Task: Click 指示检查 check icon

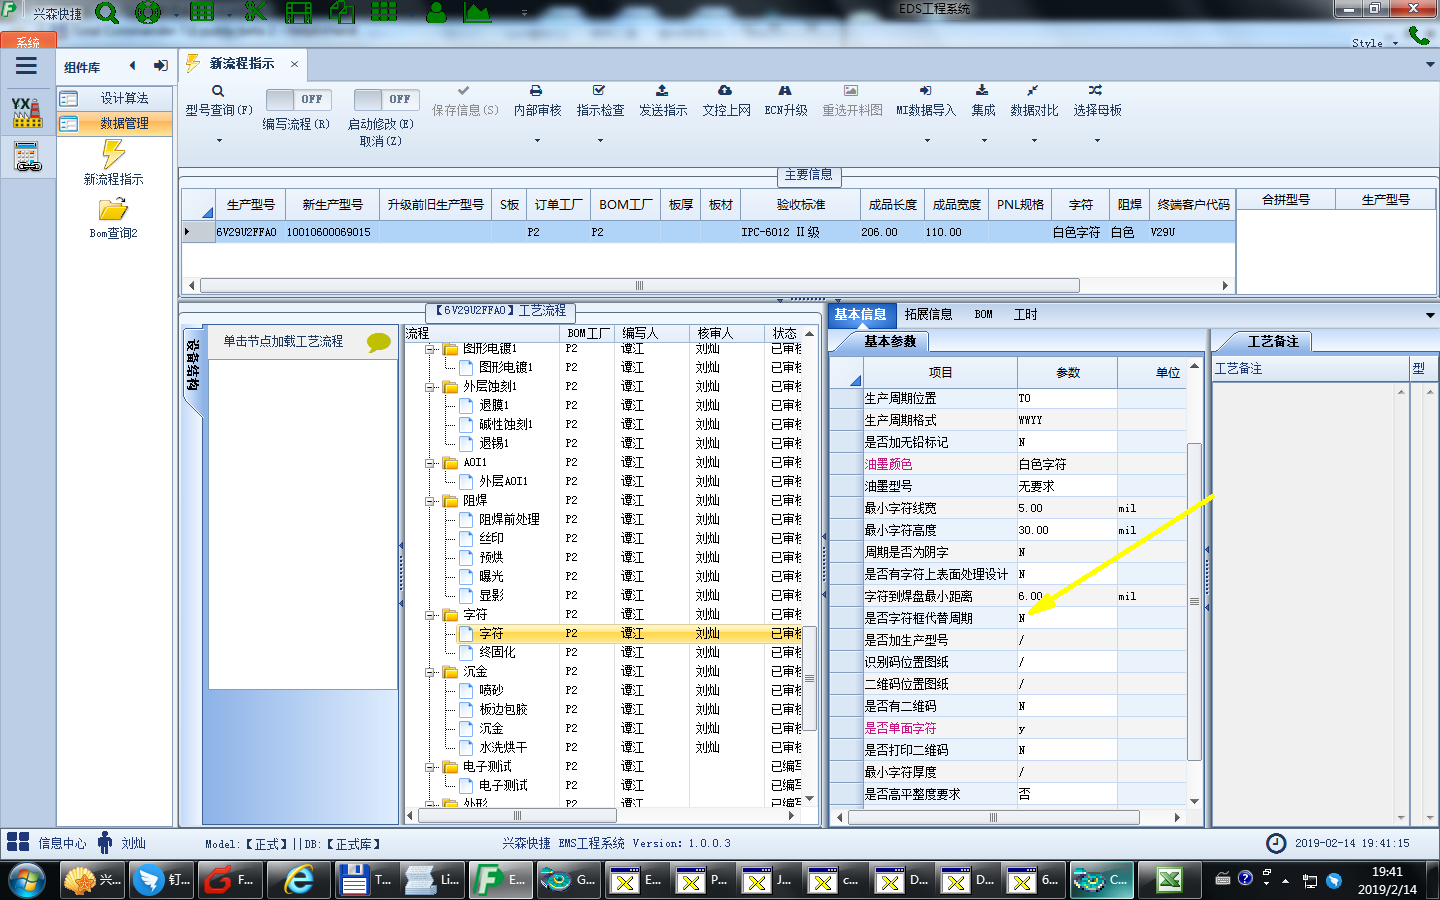Action: tap(599, 91)
